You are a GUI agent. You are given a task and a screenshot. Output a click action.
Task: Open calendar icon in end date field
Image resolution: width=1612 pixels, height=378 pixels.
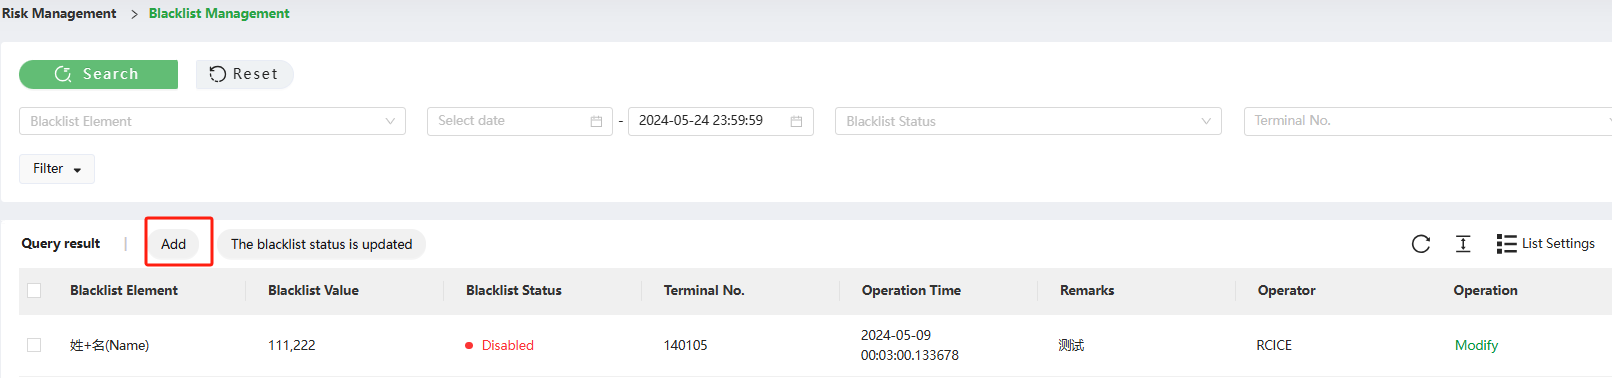pos(797,121)
